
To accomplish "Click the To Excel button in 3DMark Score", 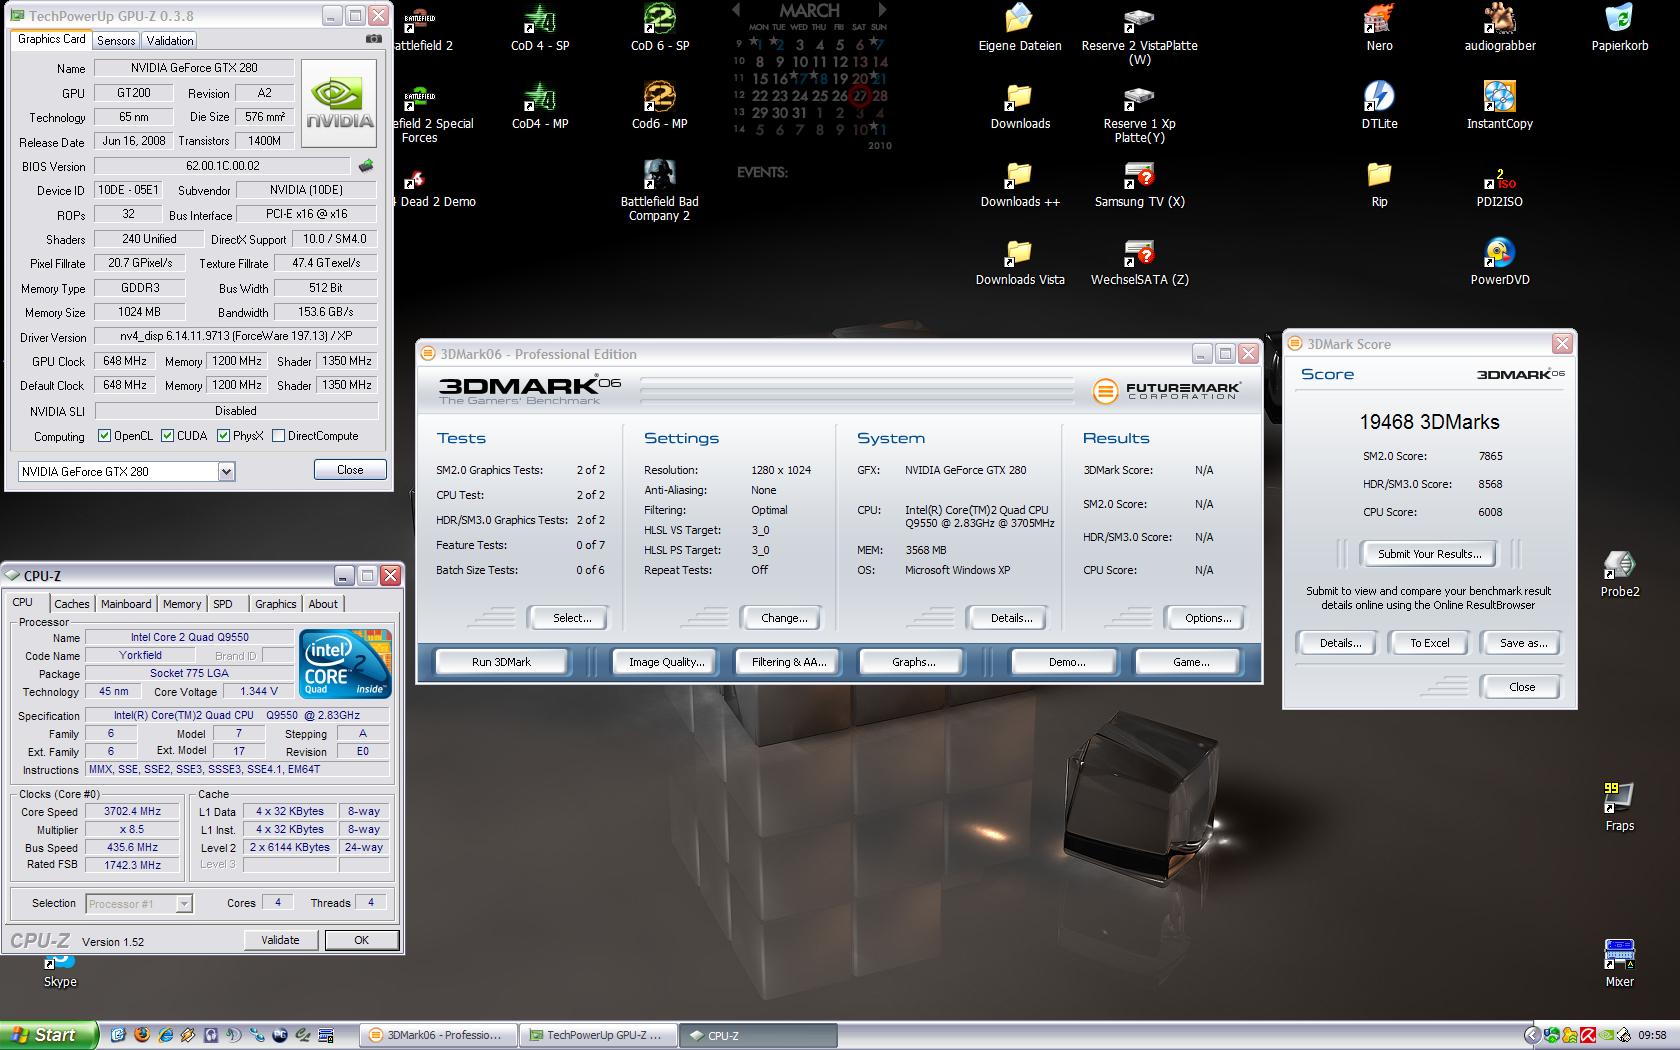I will [x=1430, y=643].
